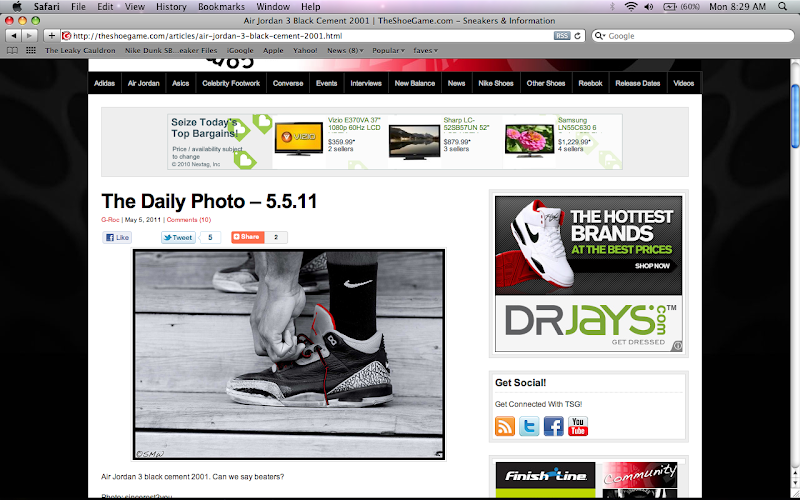Open the orange RSS feed social icon
The height and width of the screenshot is (500, 800).
click(x=505, y=426)
